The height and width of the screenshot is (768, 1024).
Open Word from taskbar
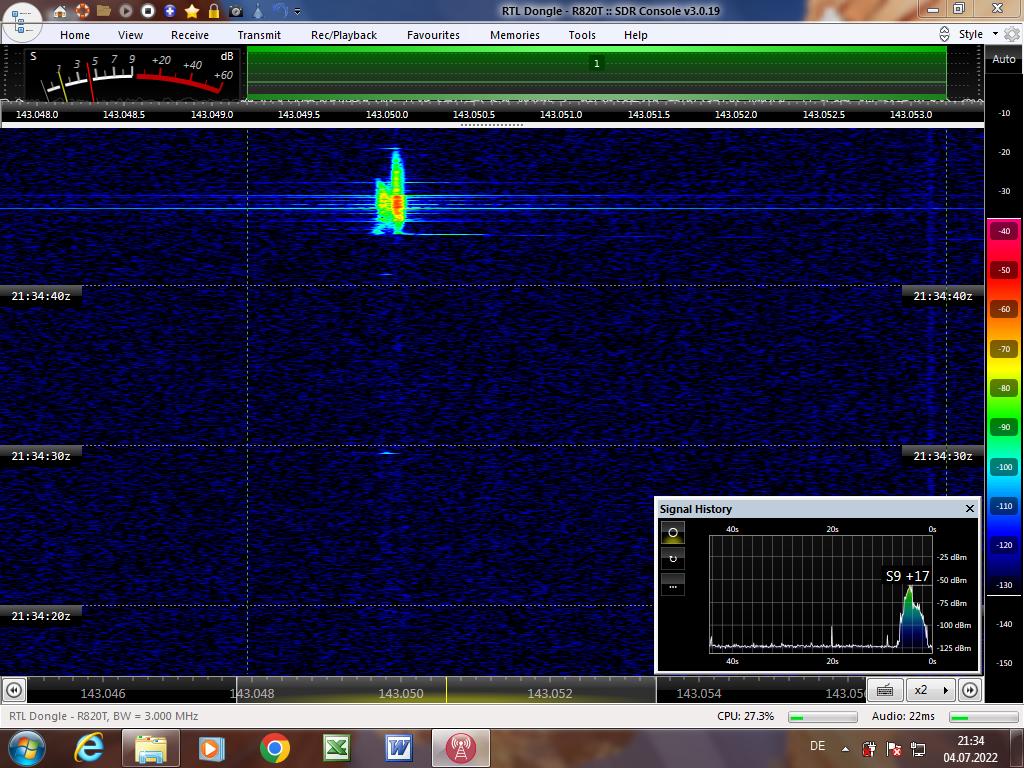tap(398, 748)
